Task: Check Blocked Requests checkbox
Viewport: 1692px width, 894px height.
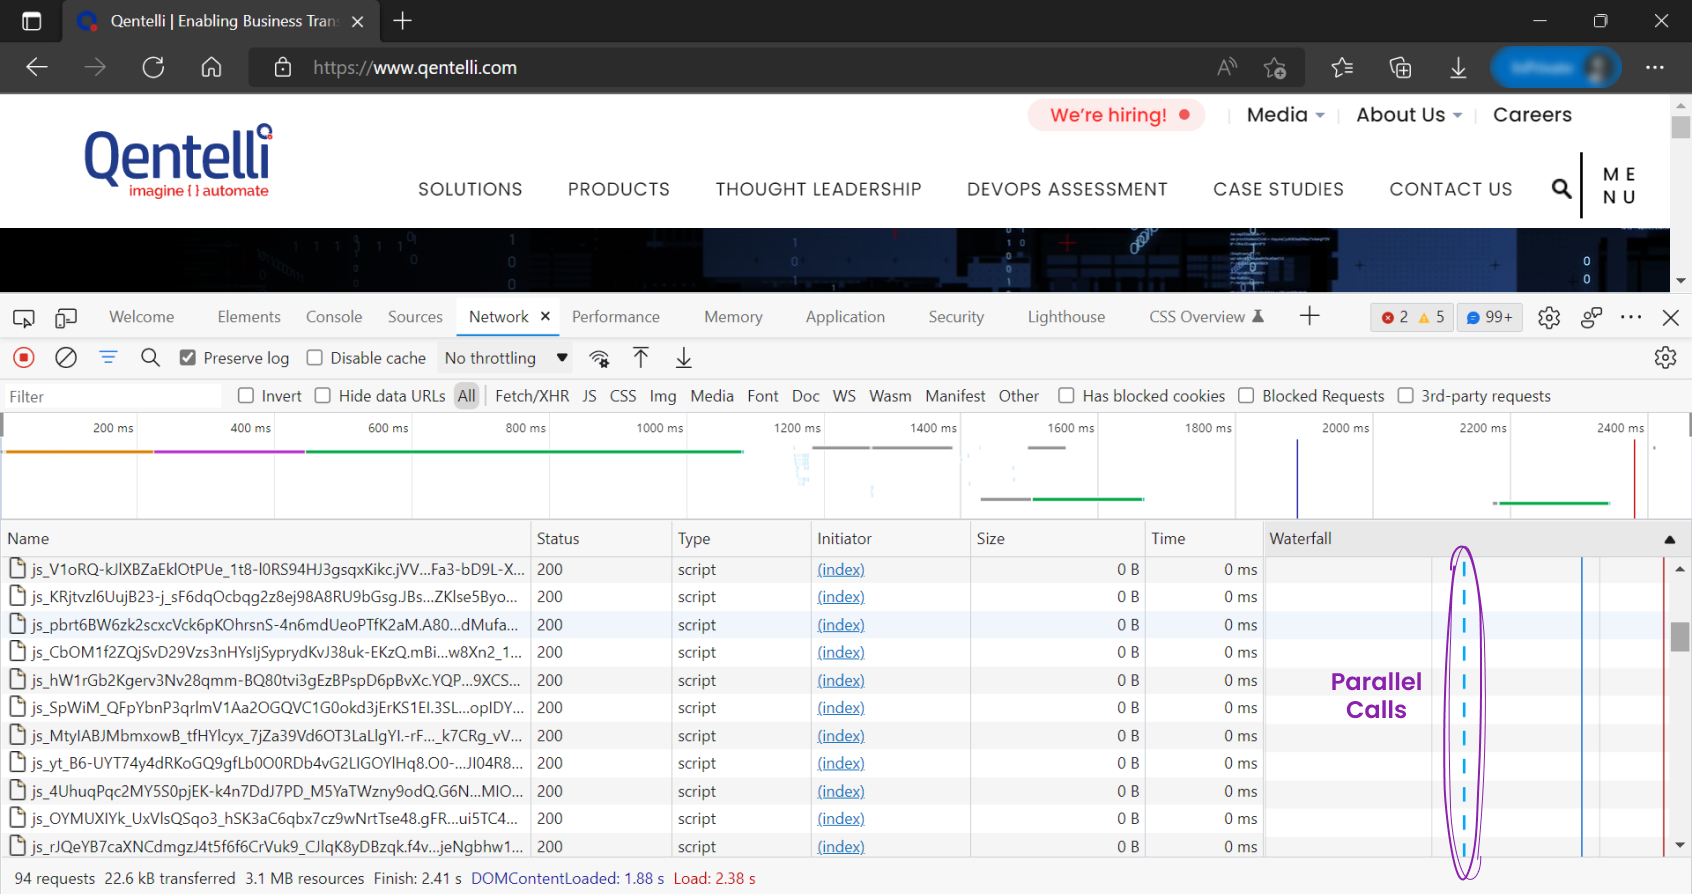Action: coord(1246,395)
